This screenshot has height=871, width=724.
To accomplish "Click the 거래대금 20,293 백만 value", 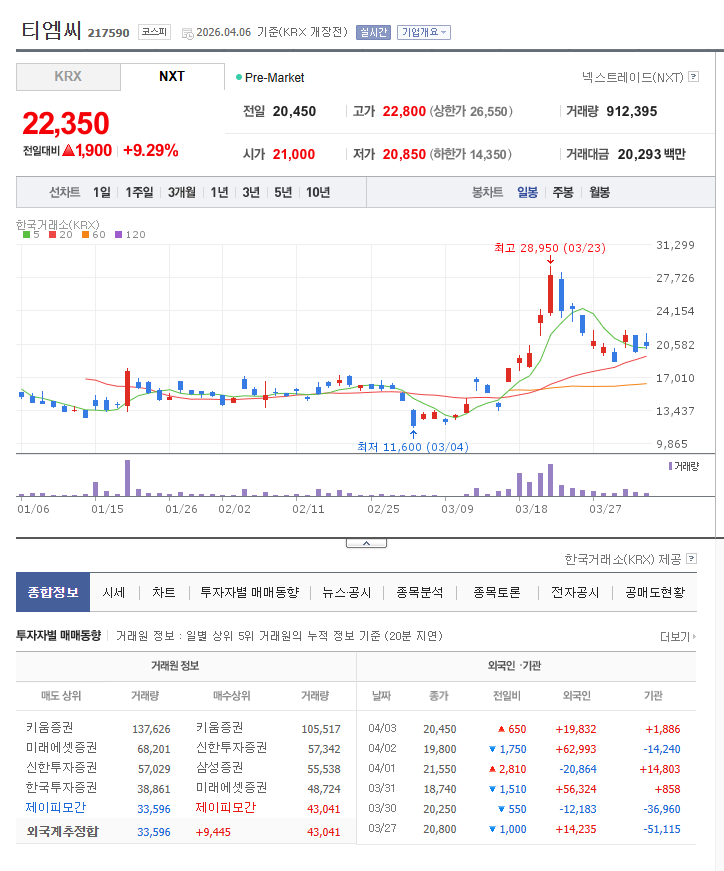I will tap(652, 154).
